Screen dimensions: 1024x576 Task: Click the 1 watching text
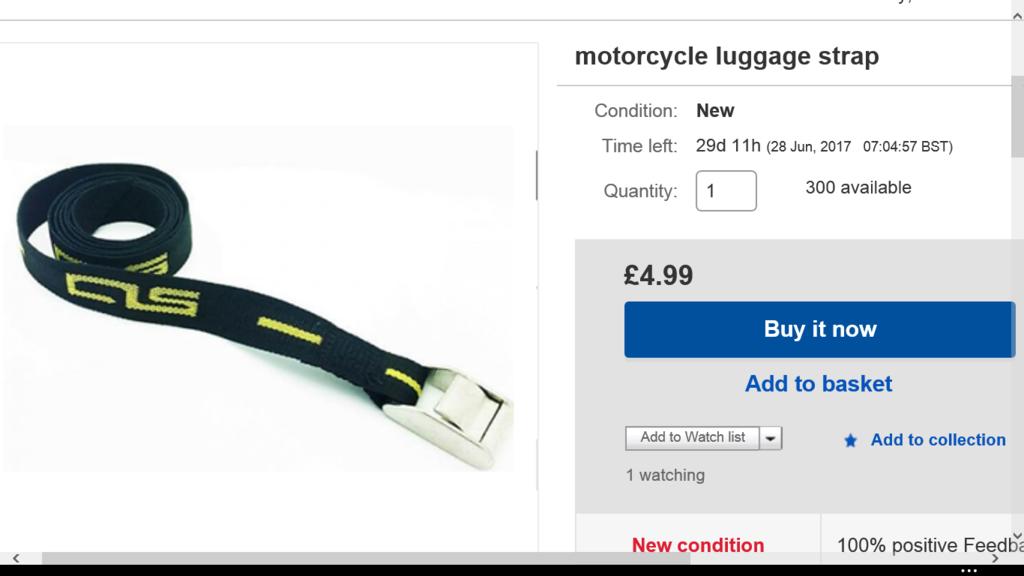tap(665, 475)
